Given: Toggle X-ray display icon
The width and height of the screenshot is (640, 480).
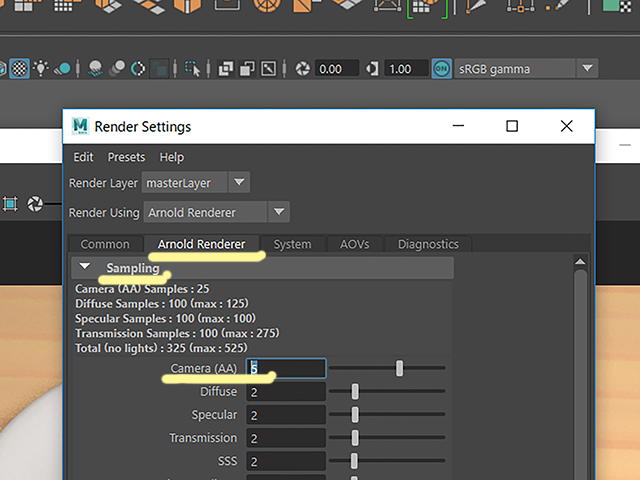Looking at the screenshot, I should (x=225, y=69).
